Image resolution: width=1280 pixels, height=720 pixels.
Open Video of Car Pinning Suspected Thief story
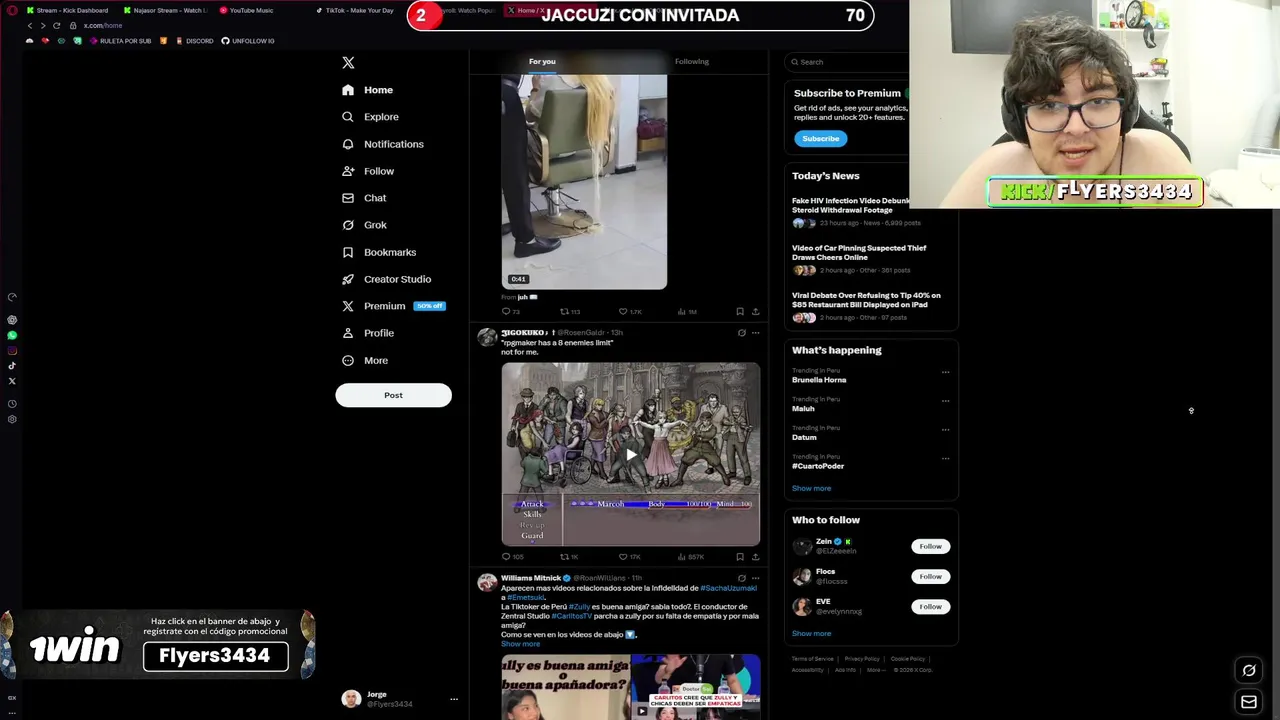(859, 252)
